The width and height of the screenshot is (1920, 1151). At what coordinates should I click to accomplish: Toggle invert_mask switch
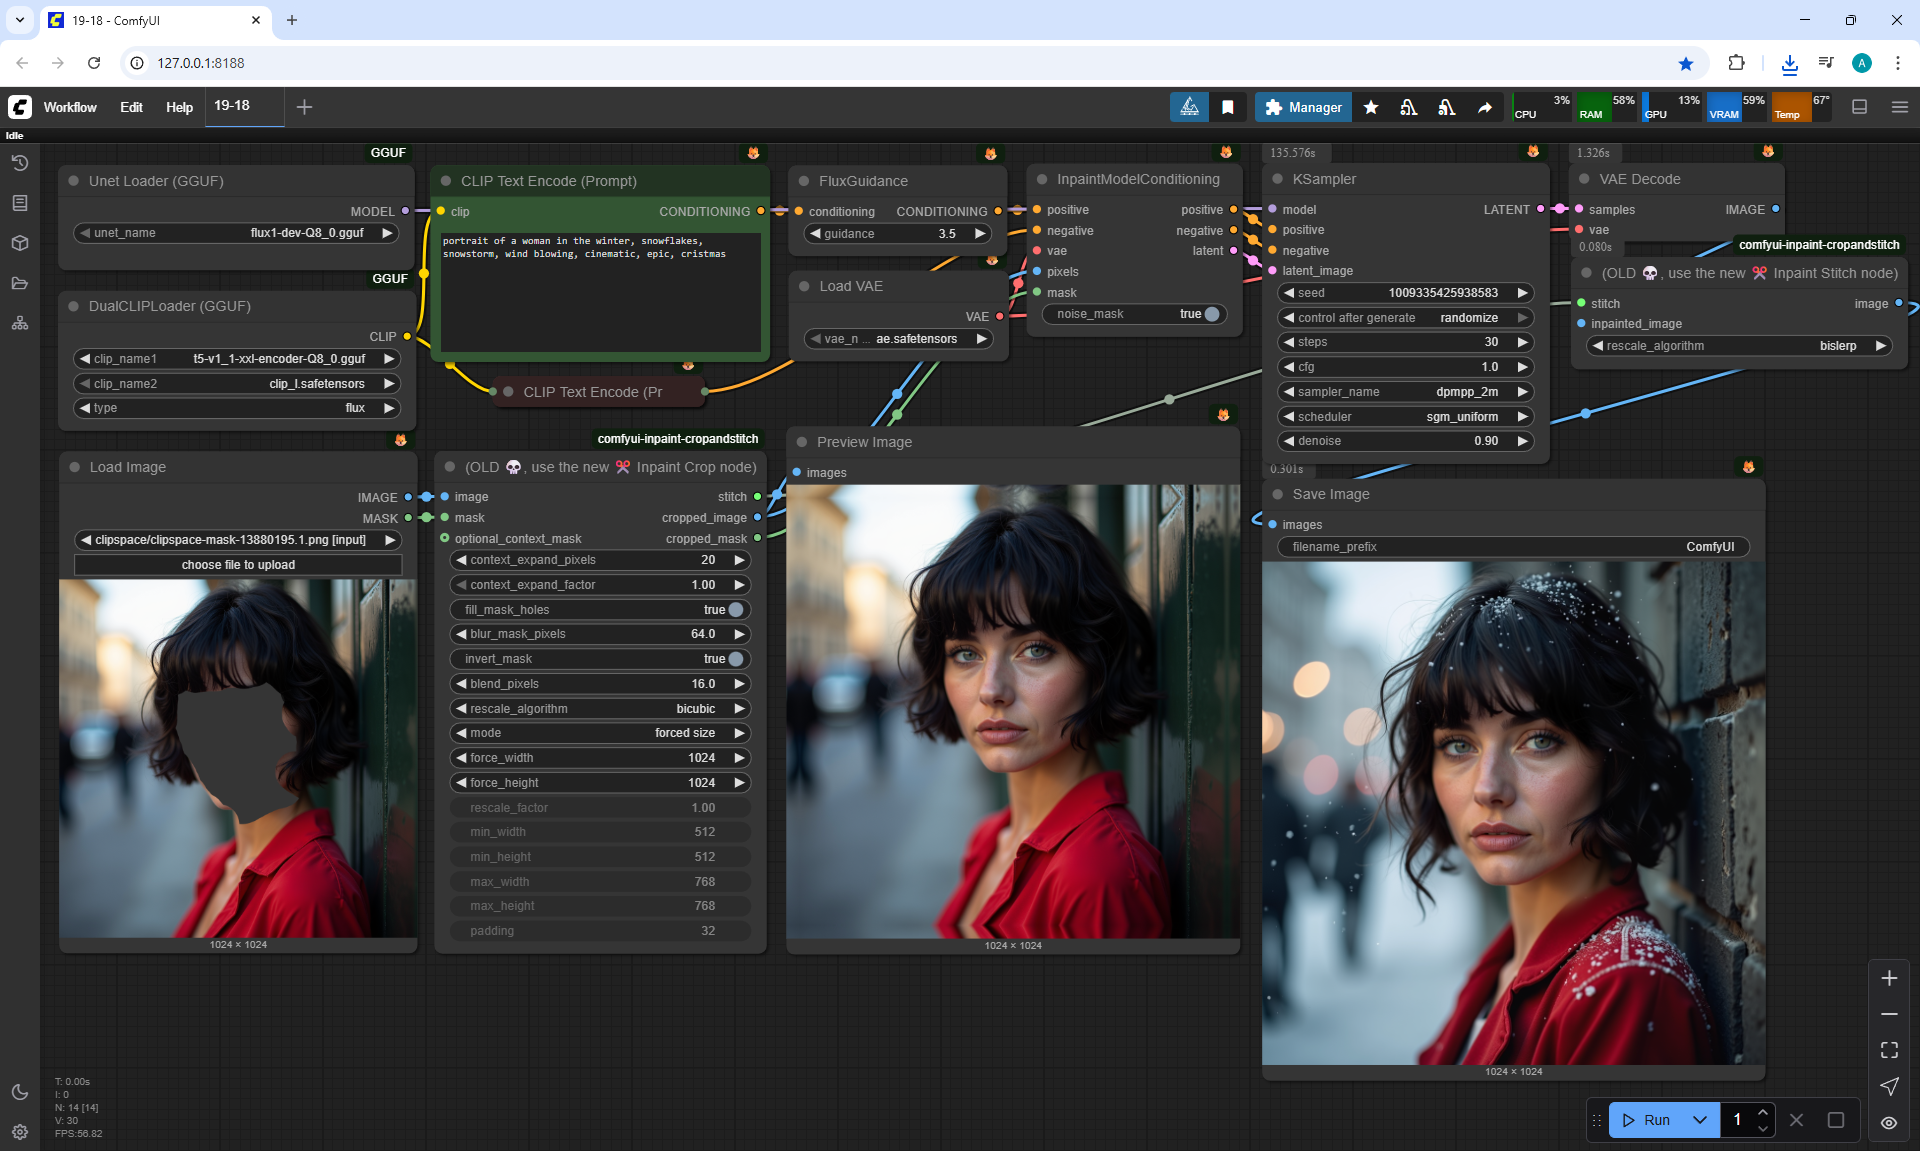click(736, 659)
